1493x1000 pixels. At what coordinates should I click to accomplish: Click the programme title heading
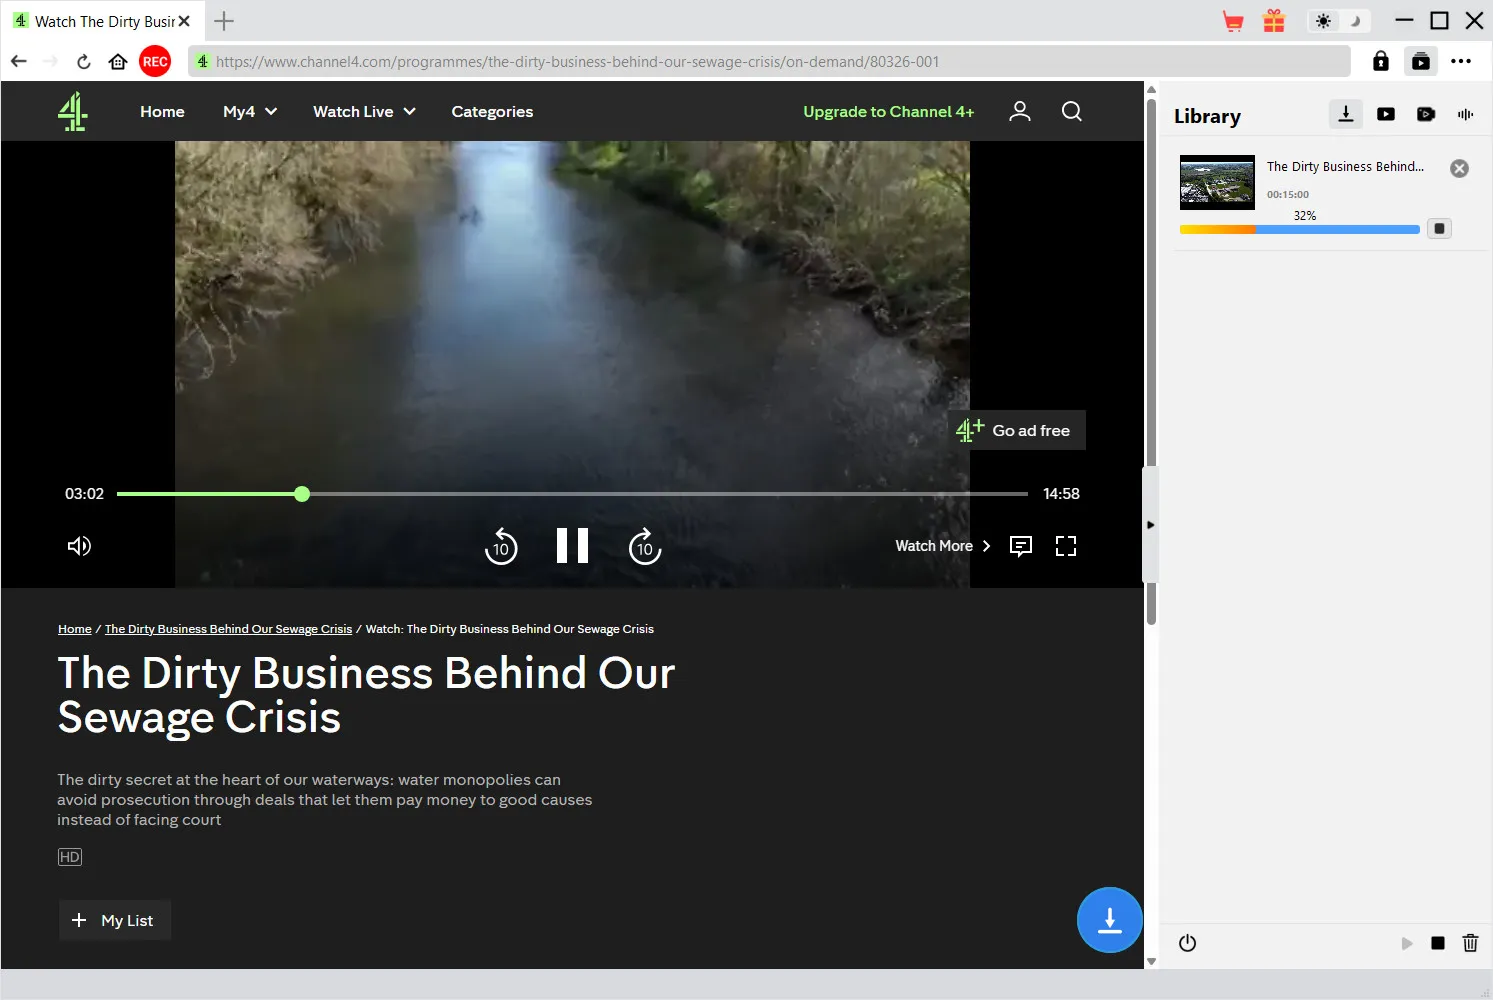pos(366,695)
